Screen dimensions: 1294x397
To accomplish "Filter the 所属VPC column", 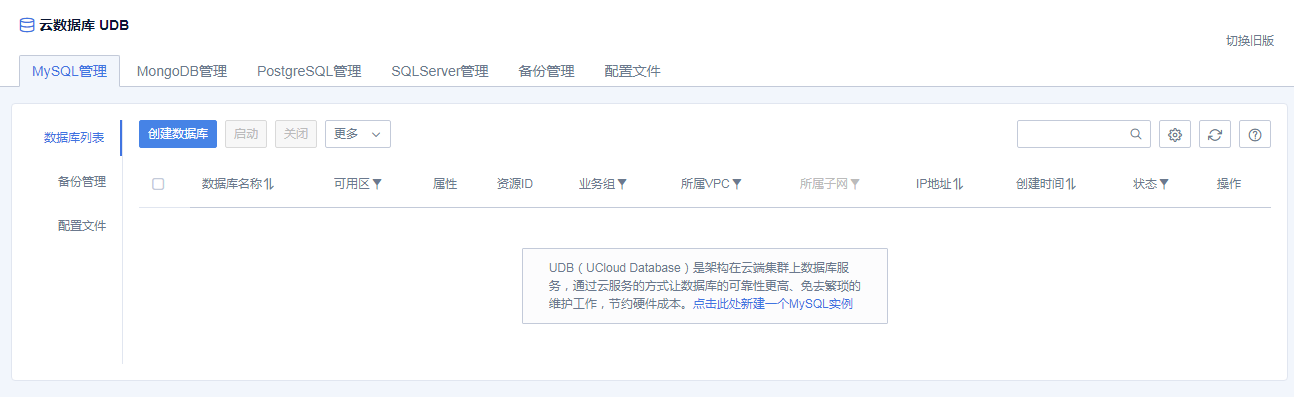I will click(737, 184).
